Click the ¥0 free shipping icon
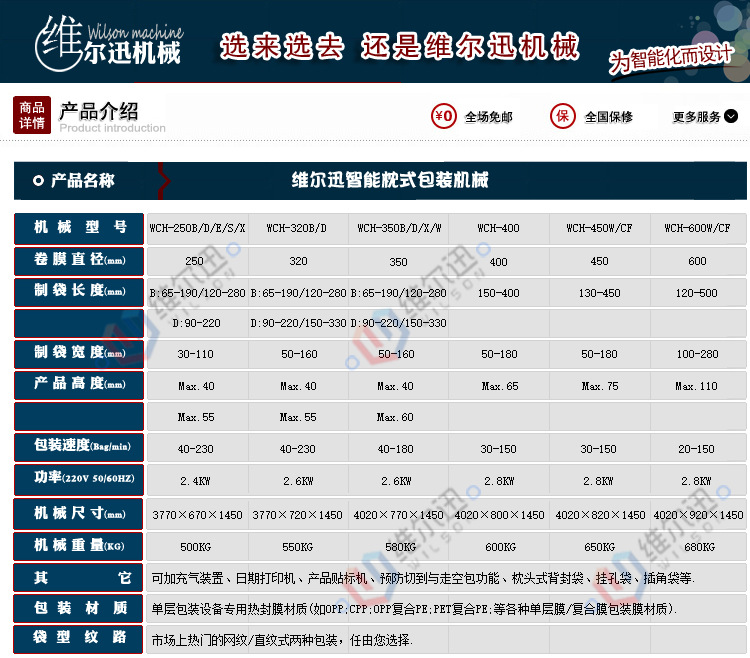This screenshot has height=658, width=750. [443, 116]
